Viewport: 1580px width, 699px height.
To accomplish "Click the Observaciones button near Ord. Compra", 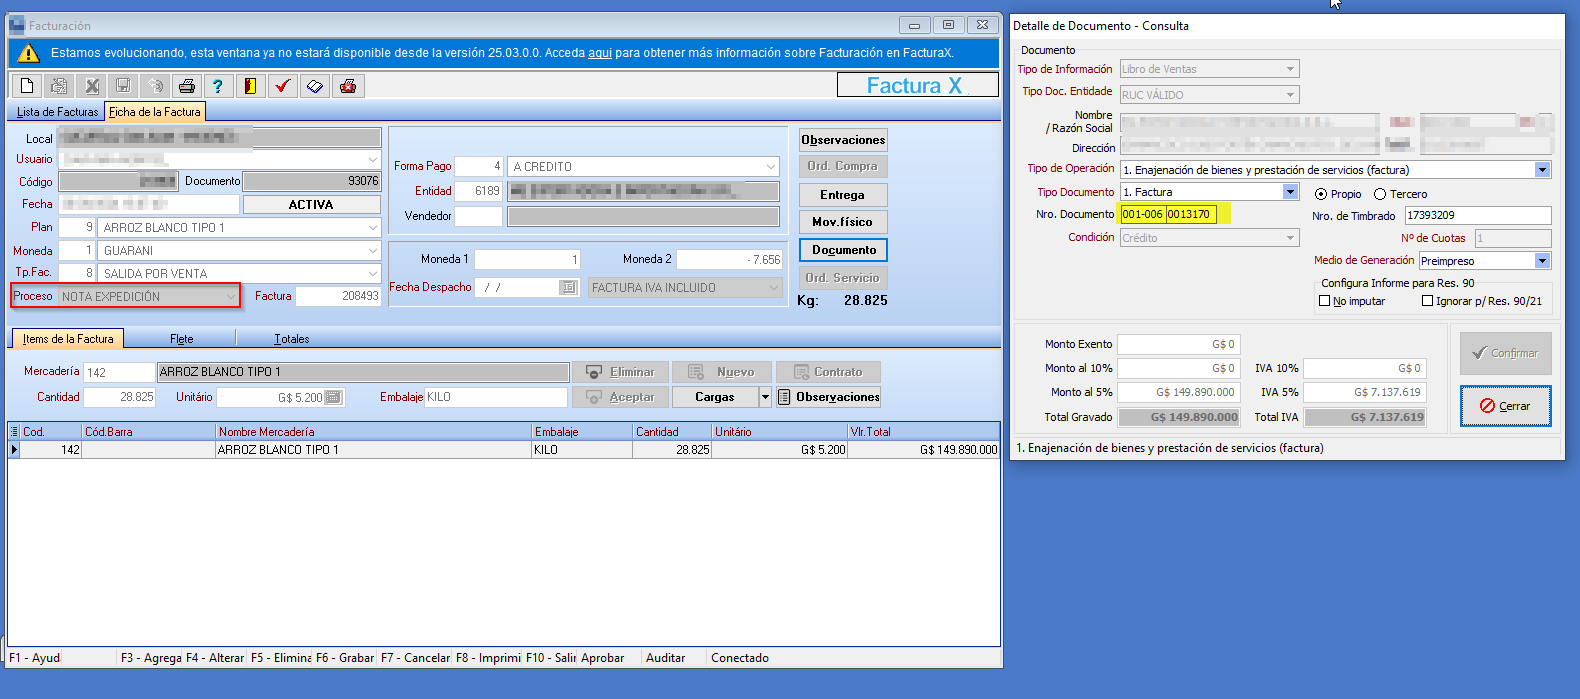I will pyautogui.click(x=843, y=140).
